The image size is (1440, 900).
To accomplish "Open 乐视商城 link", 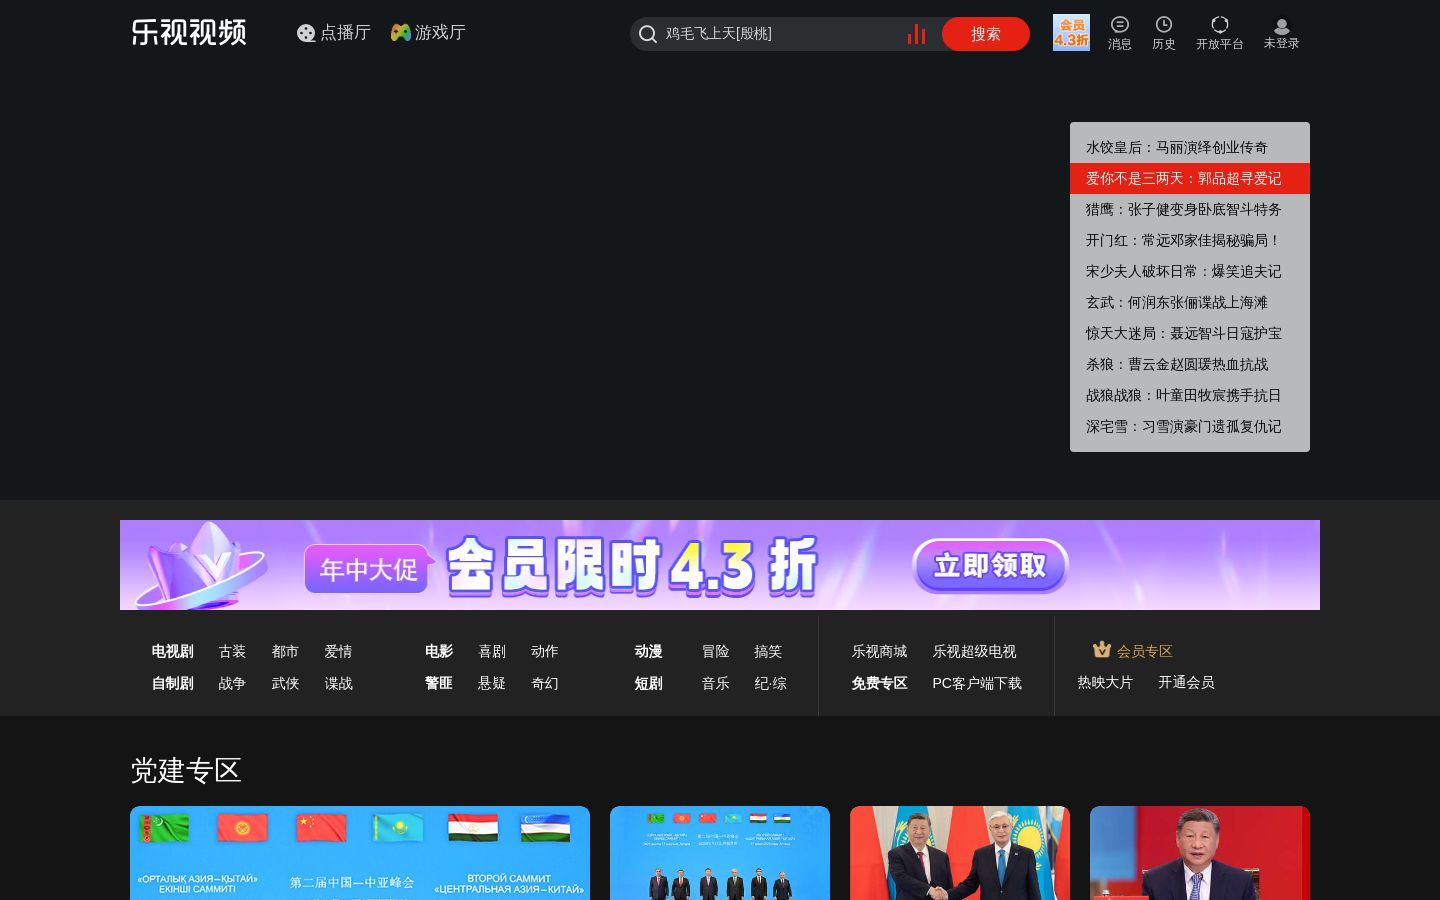I will point(879,651).
